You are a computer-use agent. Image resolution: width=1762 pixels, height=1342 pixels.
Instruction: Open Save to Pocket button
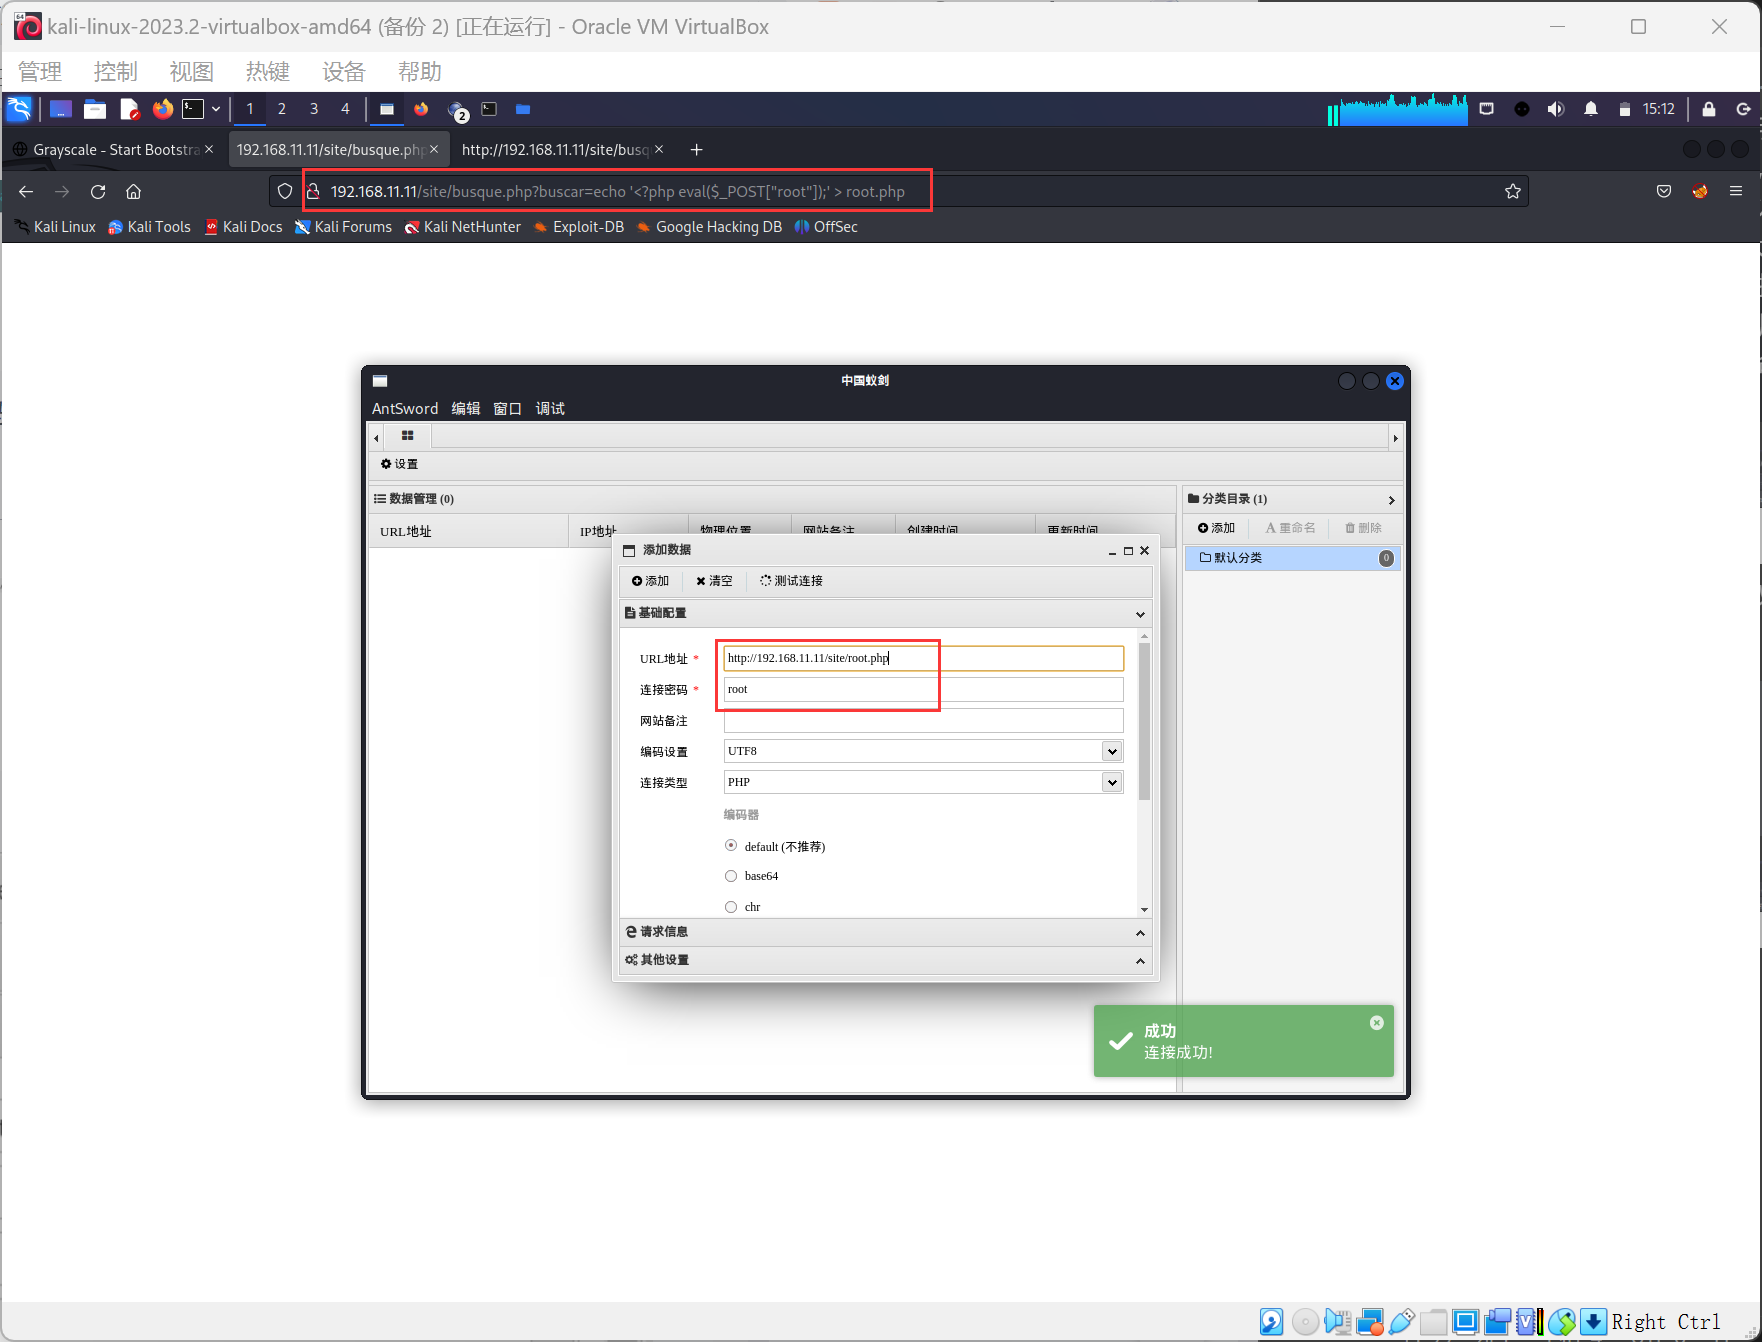point(1664,192)
